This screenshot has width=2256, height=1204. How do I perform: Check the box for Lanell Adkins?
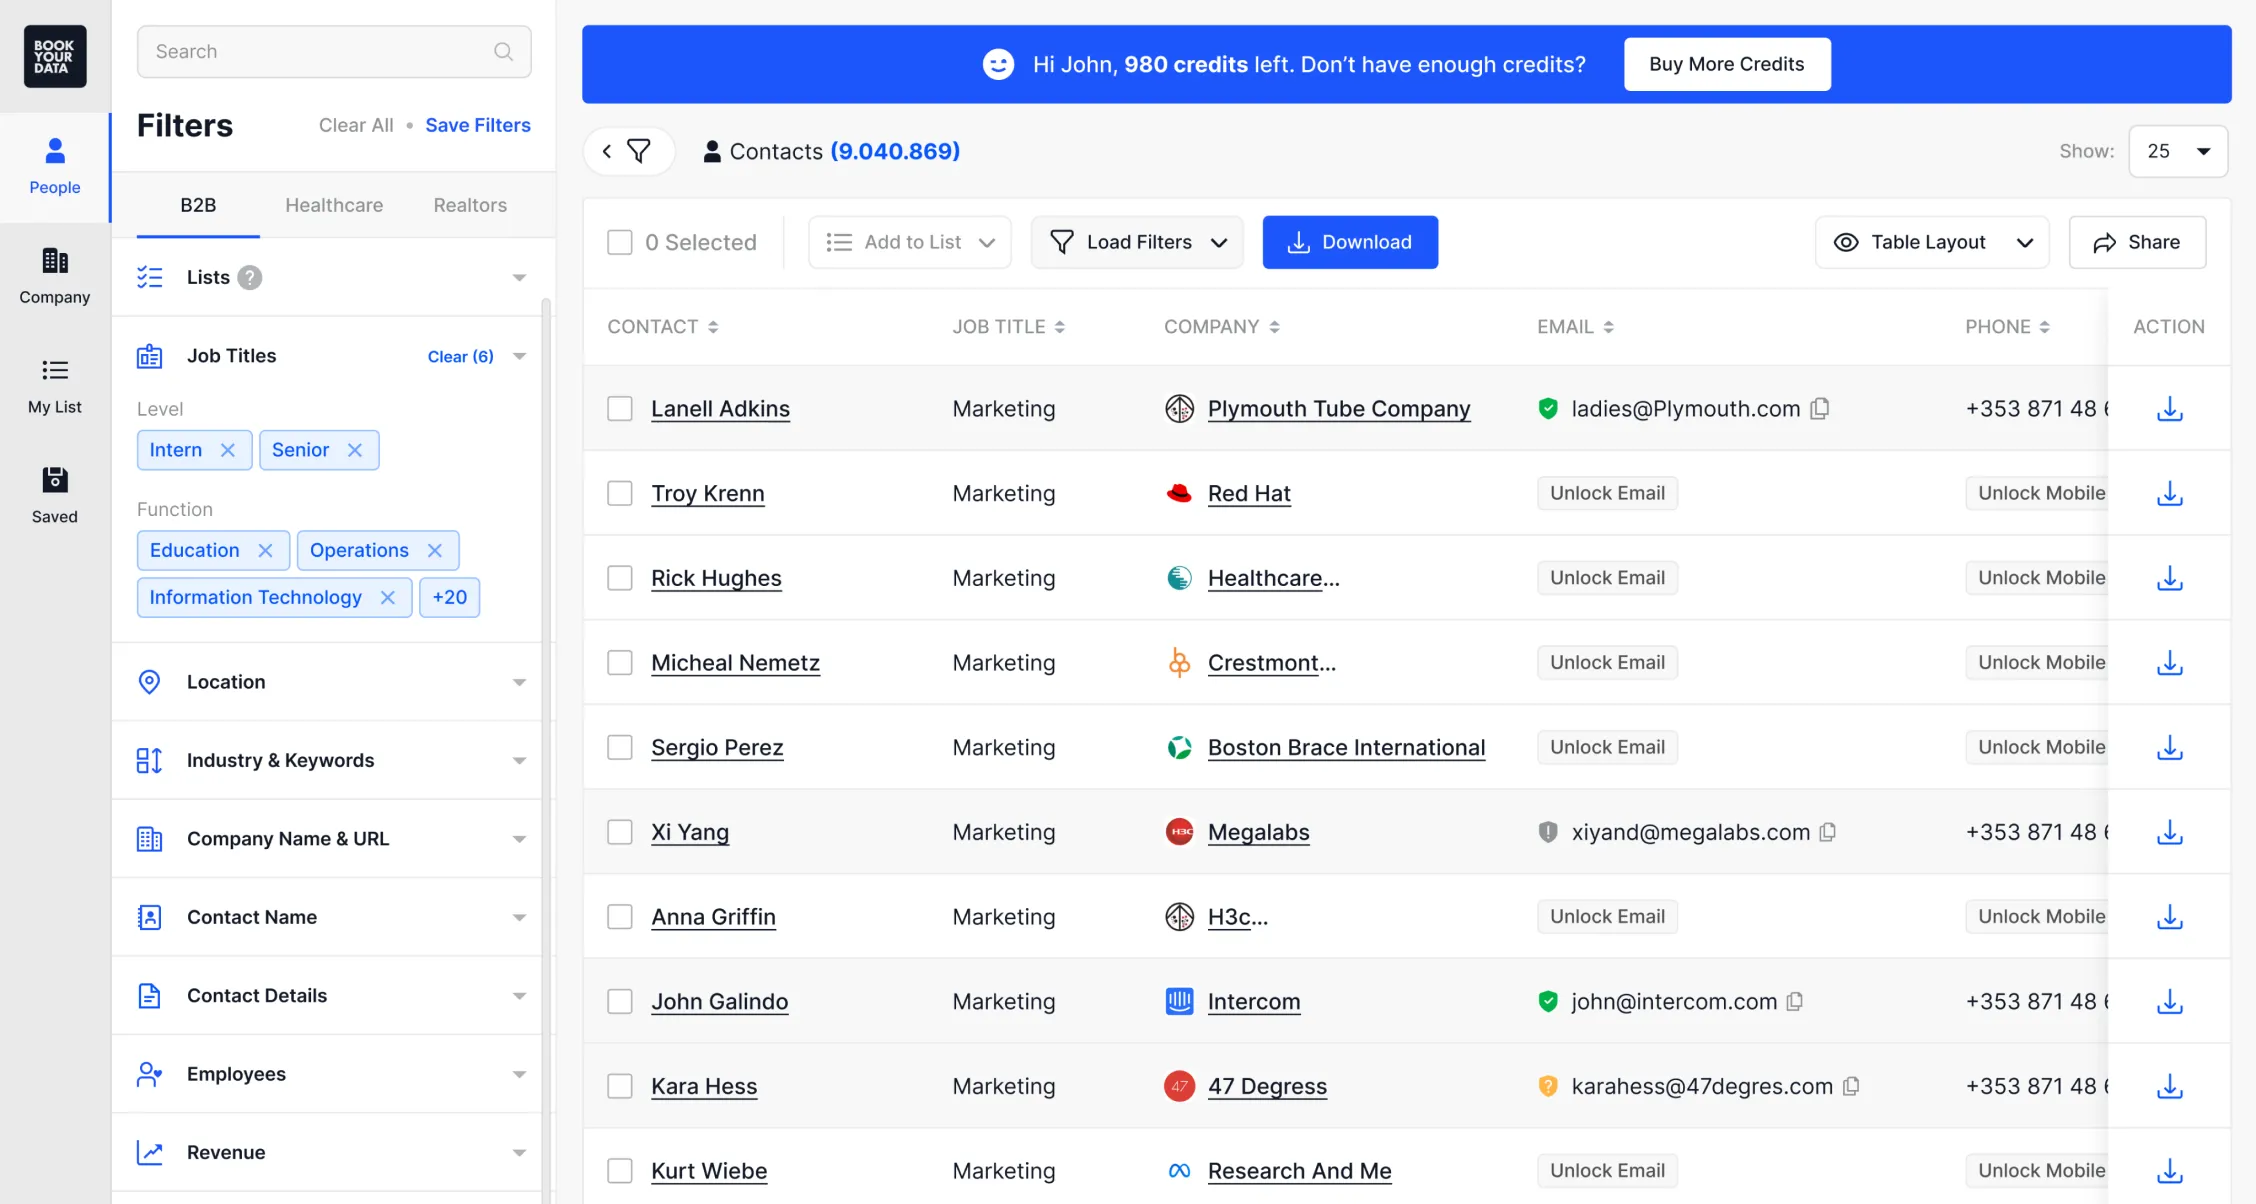[620, 408]
